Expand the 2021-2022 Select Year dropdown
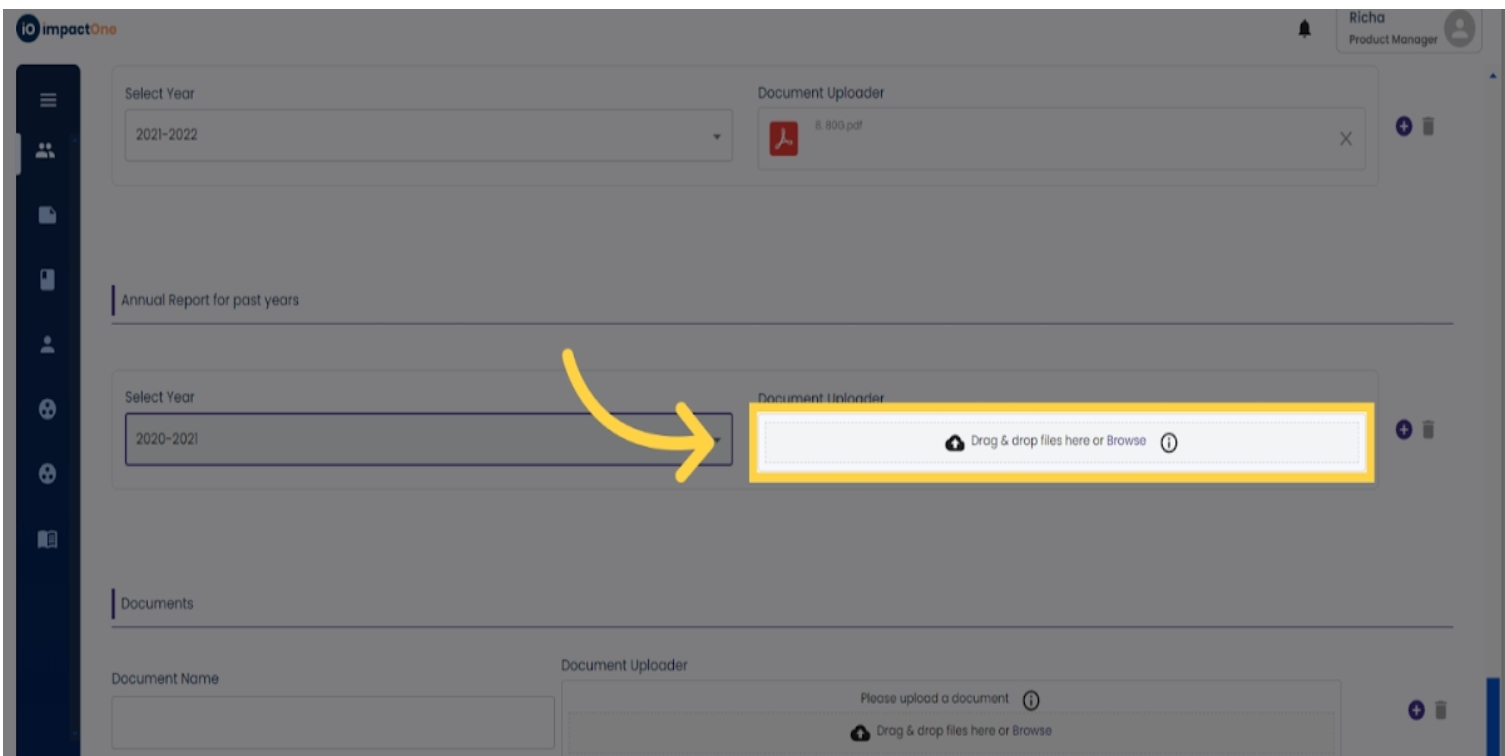Viewport: 1505px width, 756px height. pos(428,135)
